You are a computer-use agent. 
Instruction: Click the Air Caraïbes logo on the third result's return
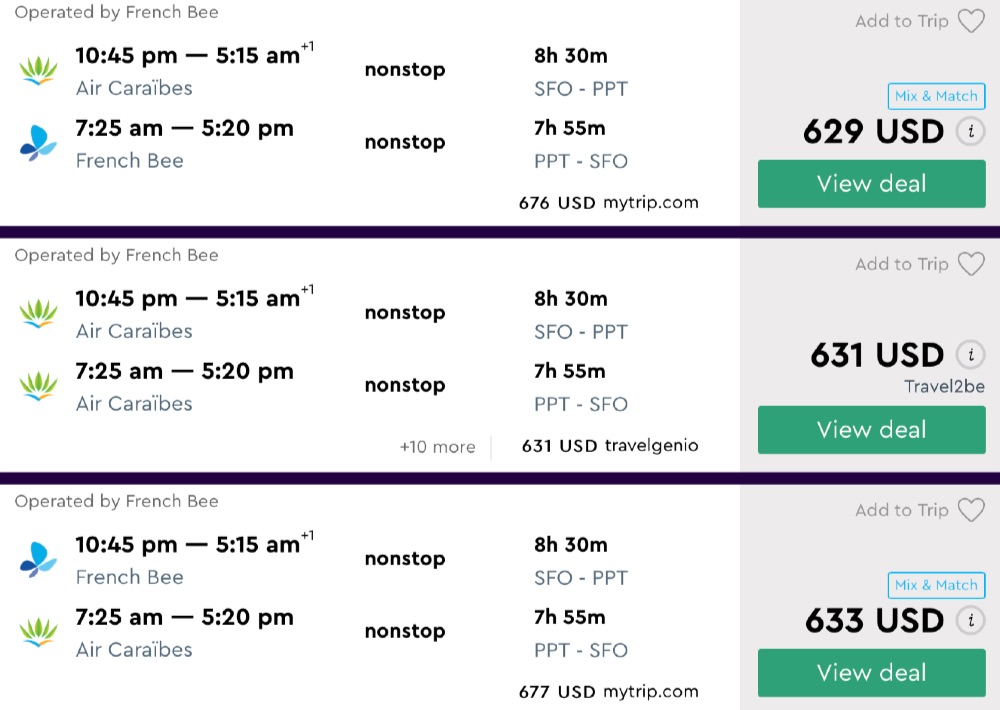(38, 632)
